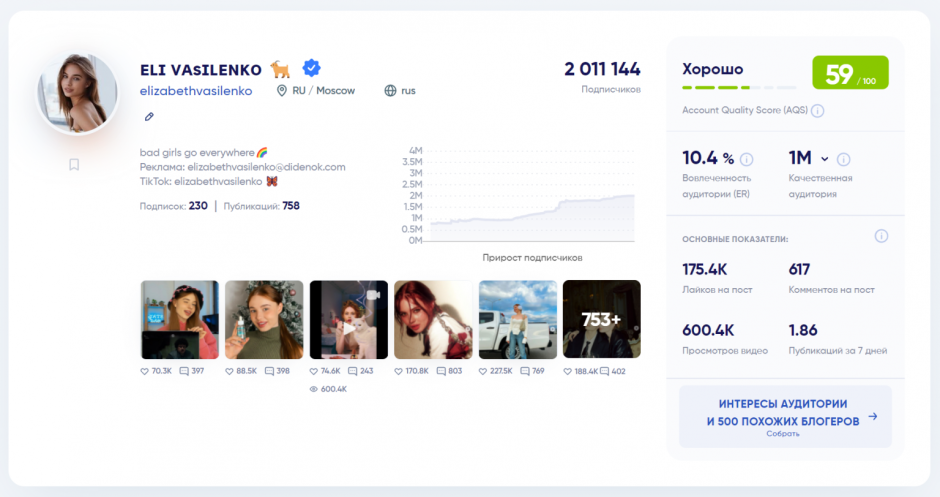
Task: Open the 753+ more posts thumbnail
Action: click(x=602, y=320)
